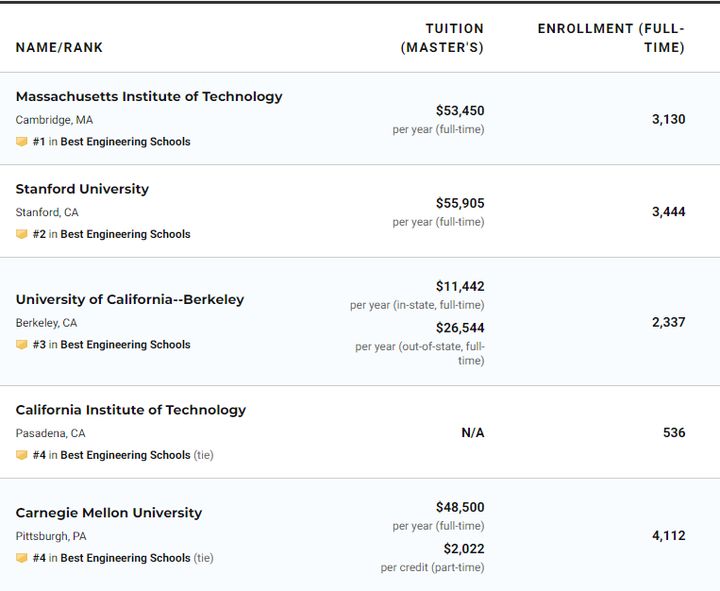Click MIT's $53,450 tuition value
This screenshot has height=591, width=720.
[x=460, y=111]
